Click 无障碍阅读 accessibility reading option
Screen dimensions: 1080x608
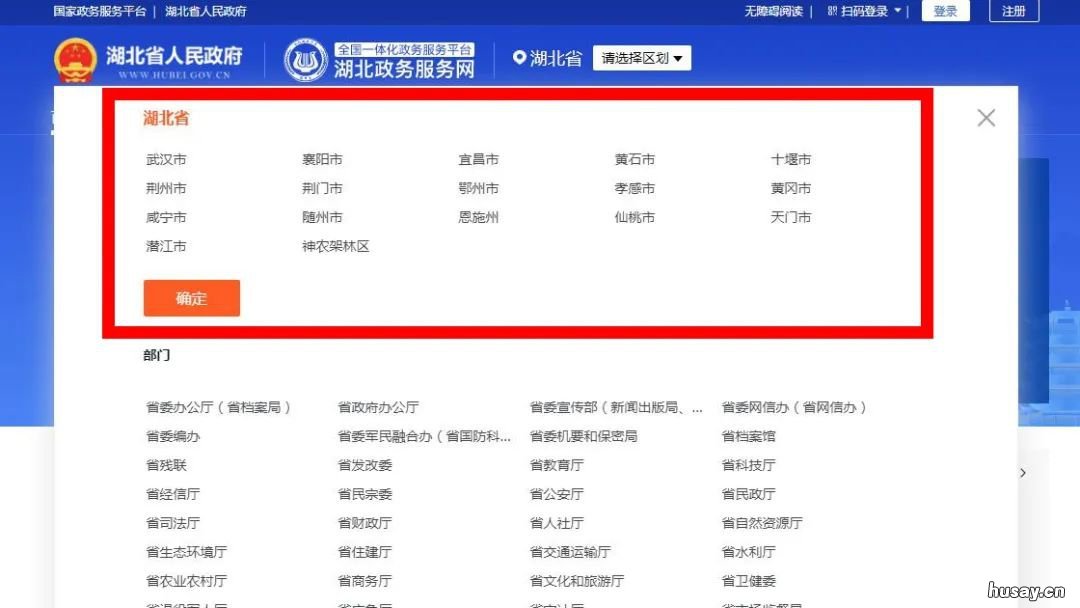pyautogui.click(x=774, y=12)
